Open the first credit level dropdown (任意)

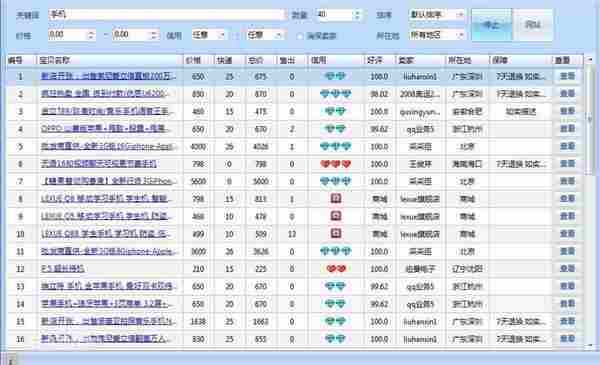(209, 35)
